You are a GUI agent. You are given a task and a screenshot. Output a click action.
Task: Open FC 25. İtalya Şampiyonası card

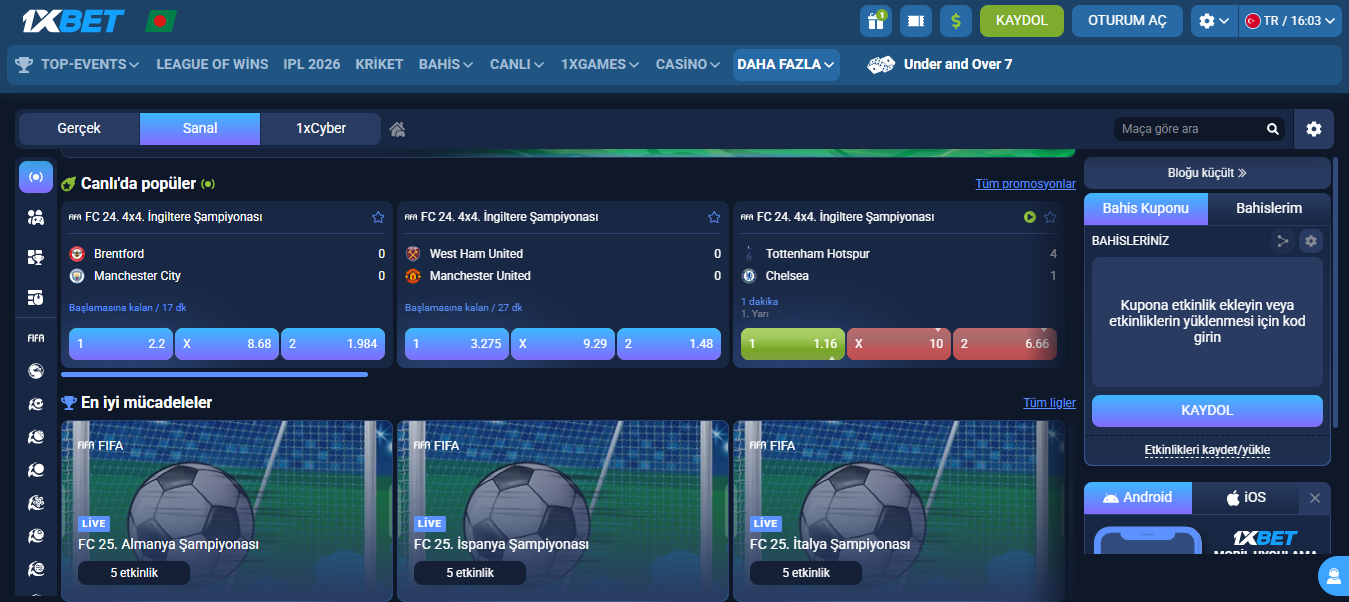(x=897, y=510)
